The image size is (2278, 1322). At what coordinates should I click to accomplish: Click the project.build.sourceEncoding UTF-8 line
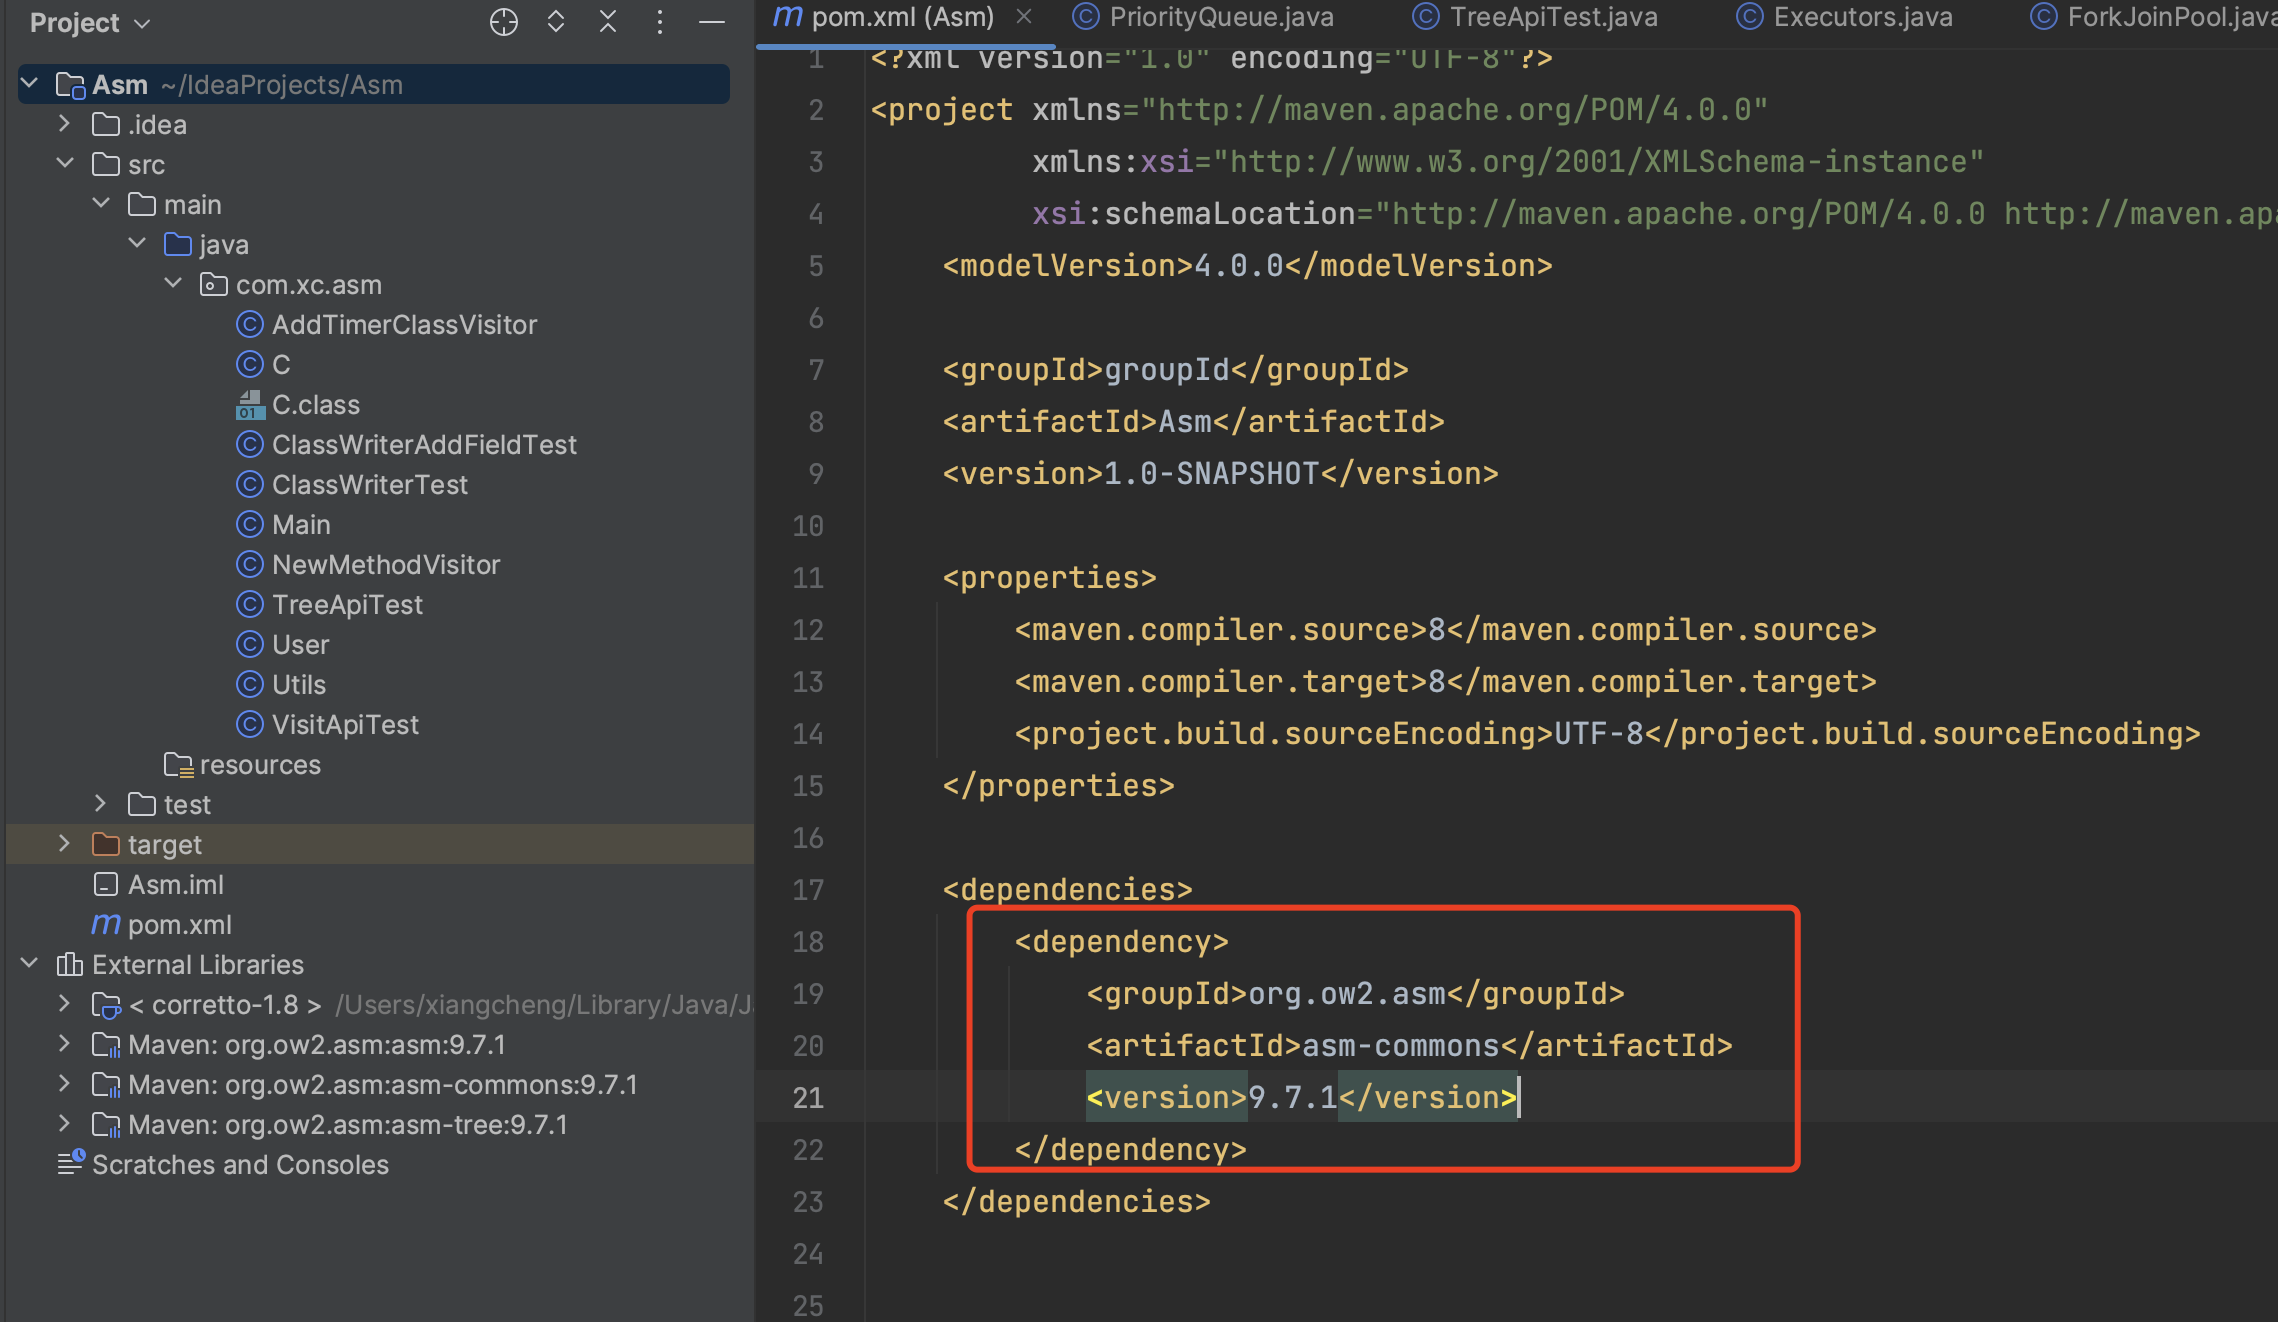click(1607, 734)
